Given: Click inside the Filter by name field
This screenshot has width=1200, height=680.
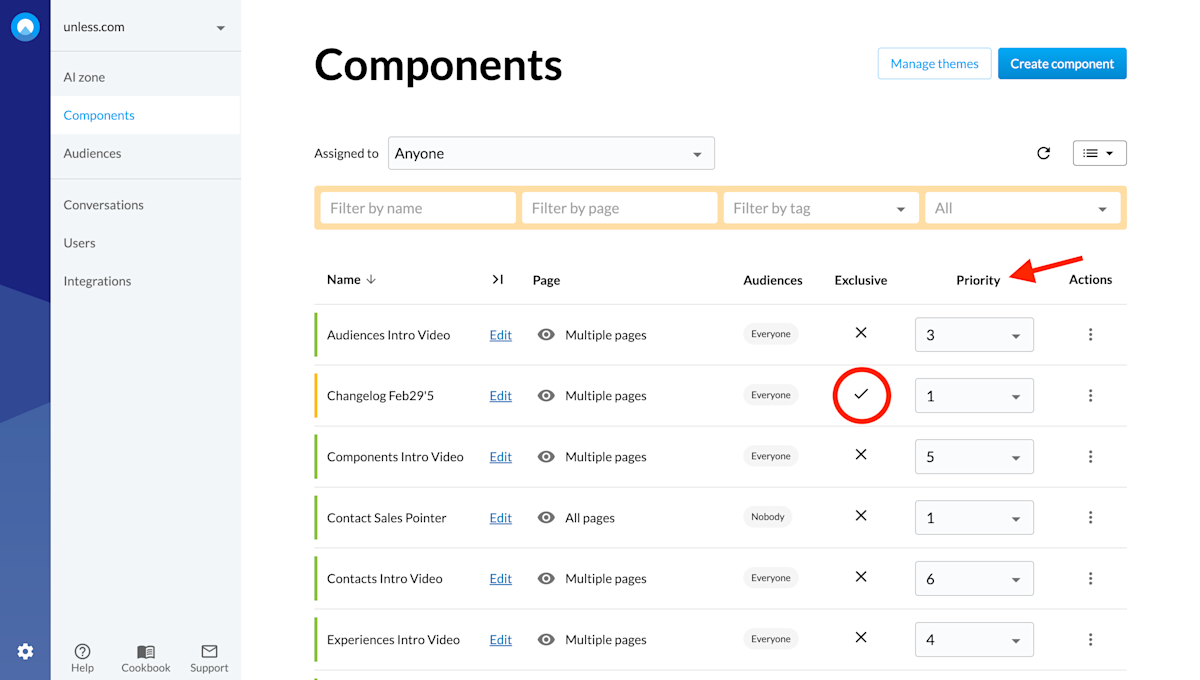Looking at the screenshot, I should click(x=417, y=207).
